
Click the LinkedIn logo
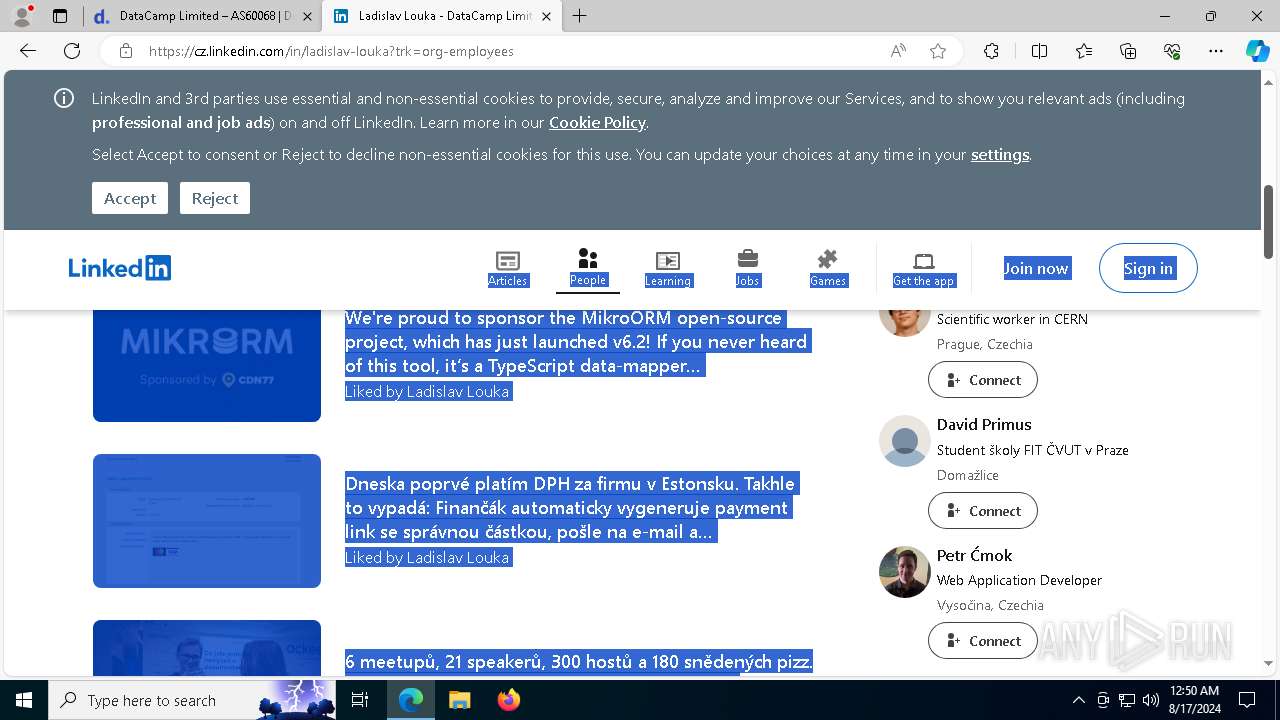point(120,268)
